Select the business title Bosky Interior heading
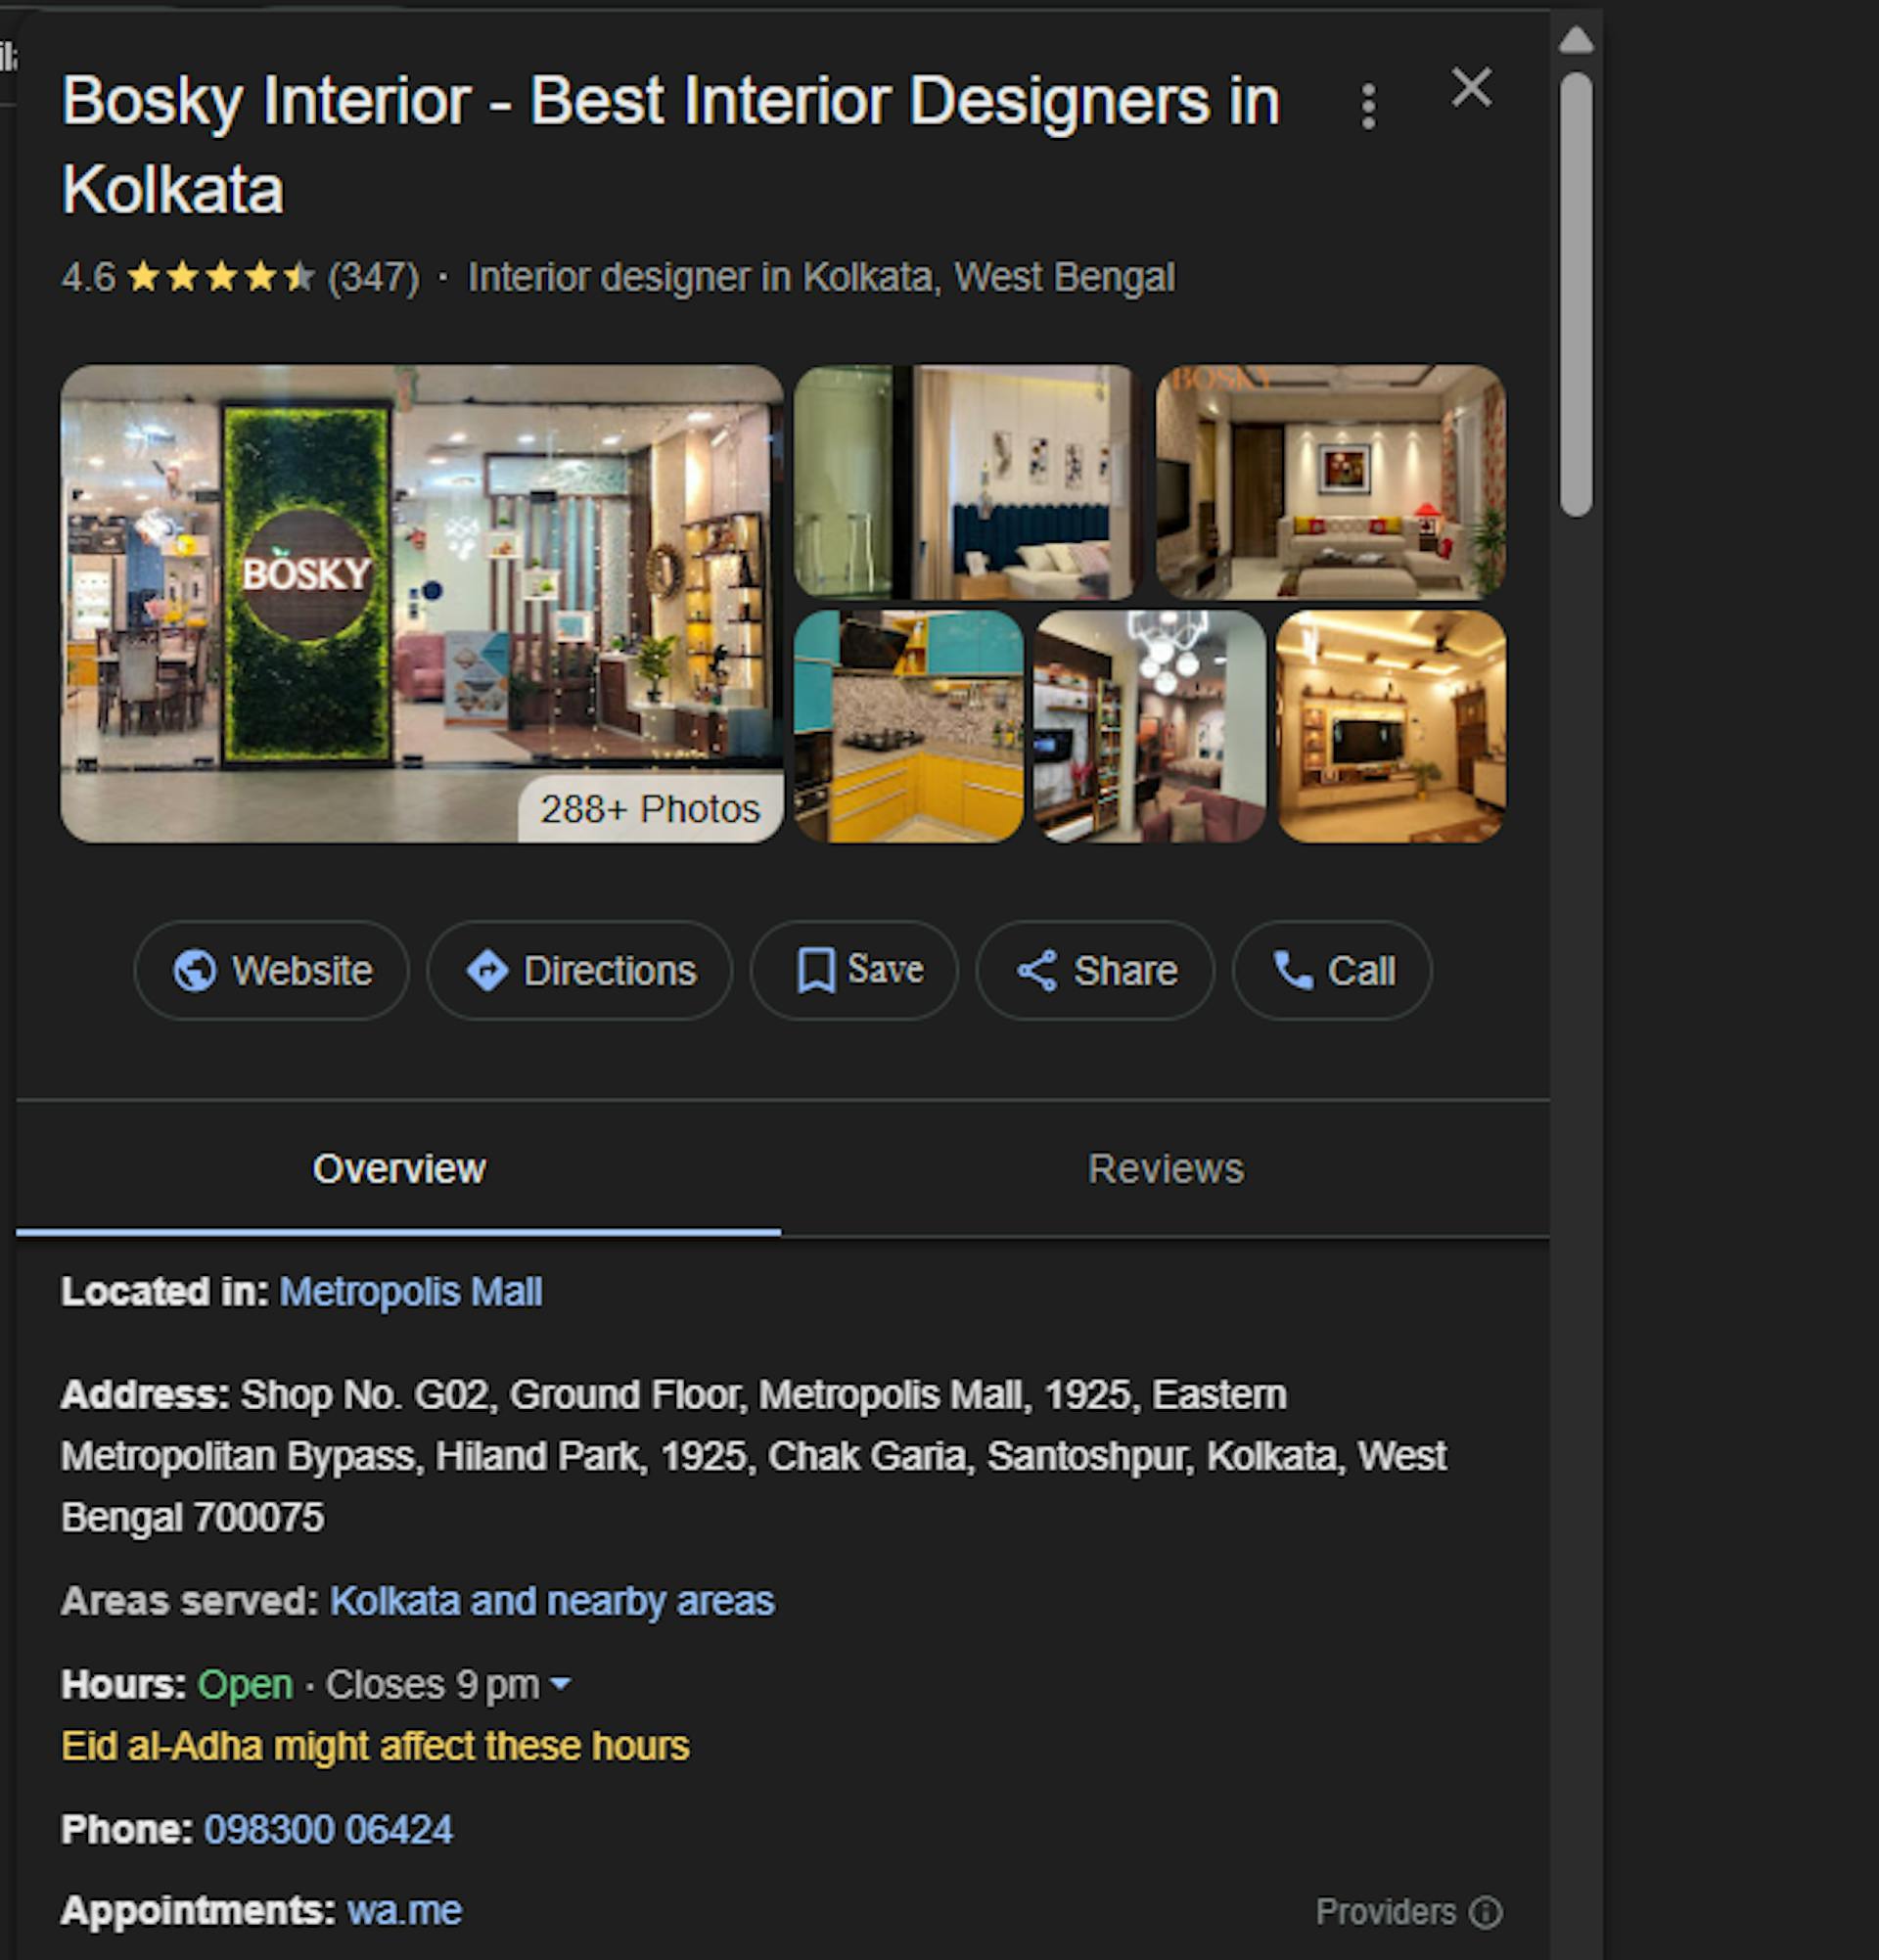The height and width of the screenshot is (1960, 1879). click(x=670, y=145)
